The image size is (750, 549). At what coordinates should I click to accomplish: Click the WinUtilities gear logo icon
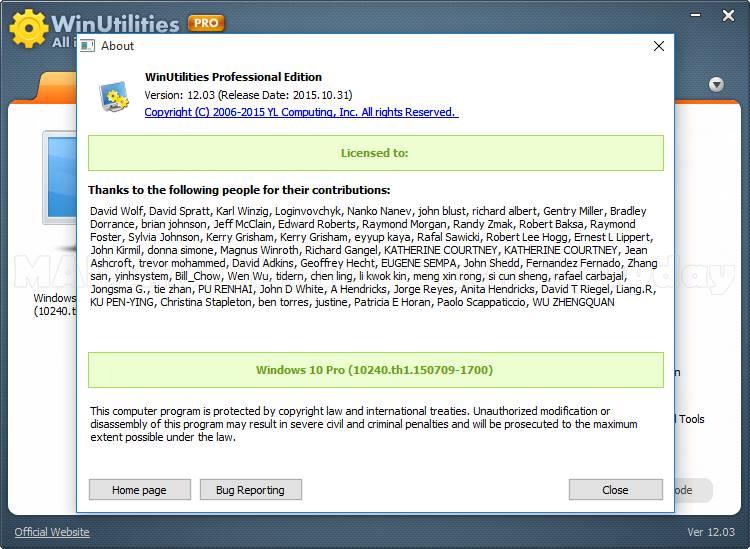click(29, 29)
